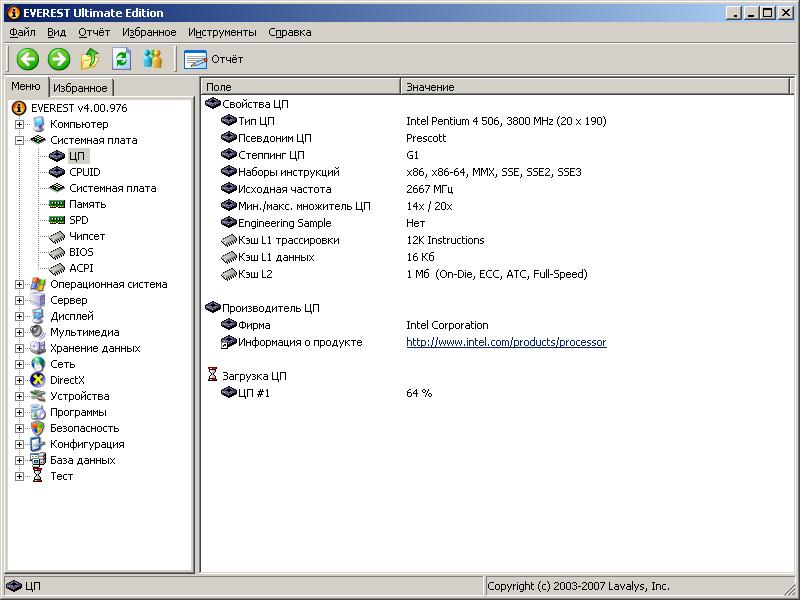Open the Избранное menu in the menu bar
800x600 pixels.
149,32
